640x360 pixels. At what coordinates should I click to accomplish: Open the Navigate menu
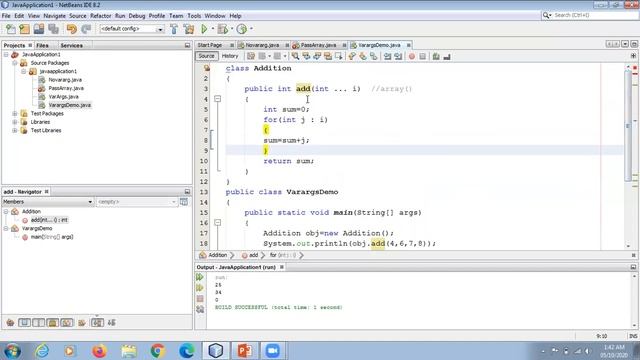pyautogui.click(x=54, y=16)
